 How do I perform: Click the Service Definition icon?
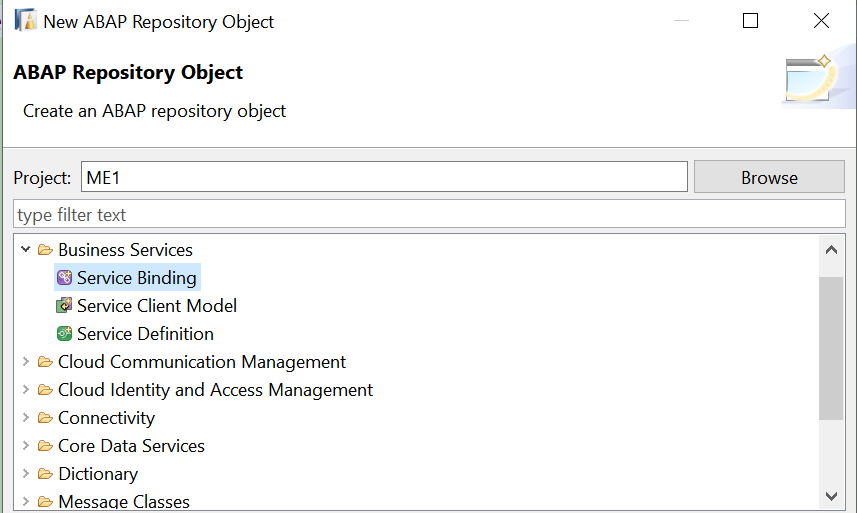(64, 333)
